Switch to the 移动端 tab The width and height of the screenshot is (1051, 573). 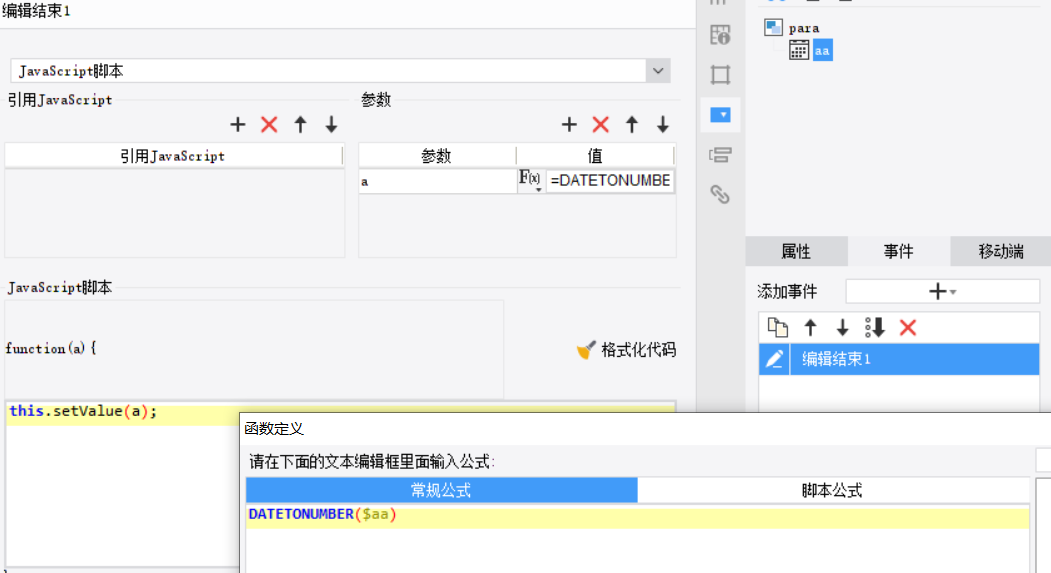pos(1001,251)
